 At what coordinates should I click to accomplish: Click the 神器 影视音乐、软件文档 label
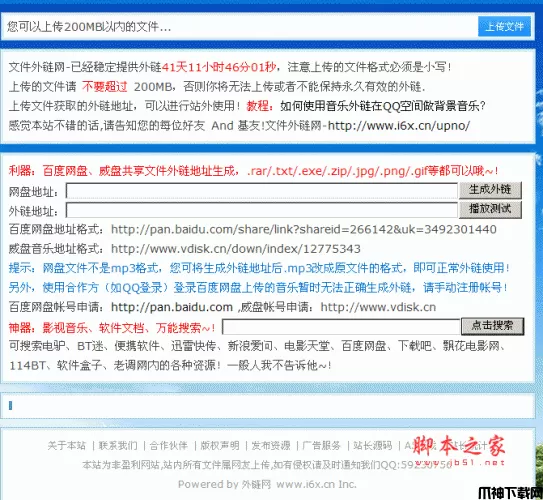(112, 328)
